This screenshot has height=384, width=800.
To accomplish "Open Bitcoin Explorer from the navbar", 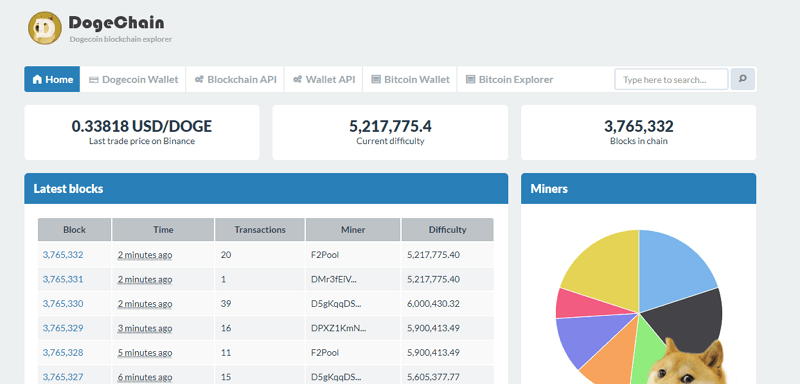I will point(509,79).
